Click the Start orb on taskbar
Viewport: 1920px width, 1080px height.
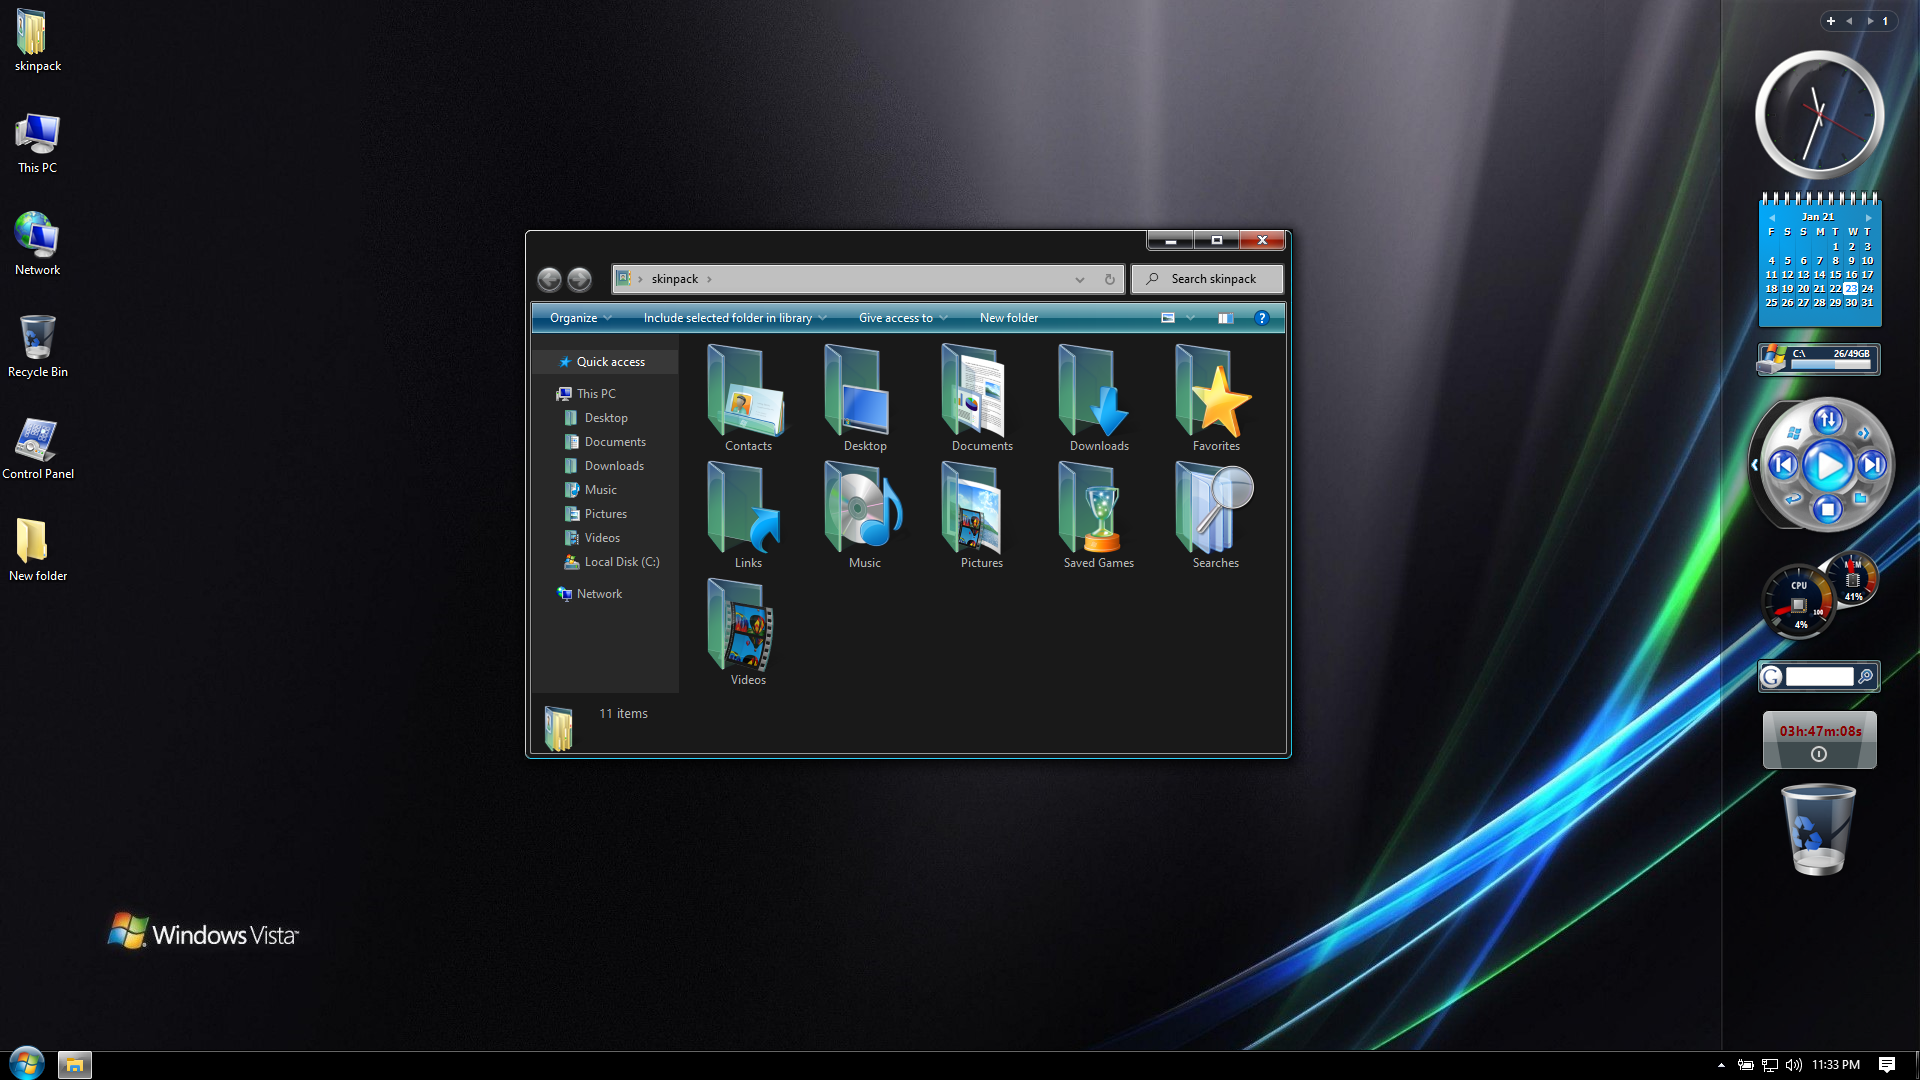pos(27,1064)
